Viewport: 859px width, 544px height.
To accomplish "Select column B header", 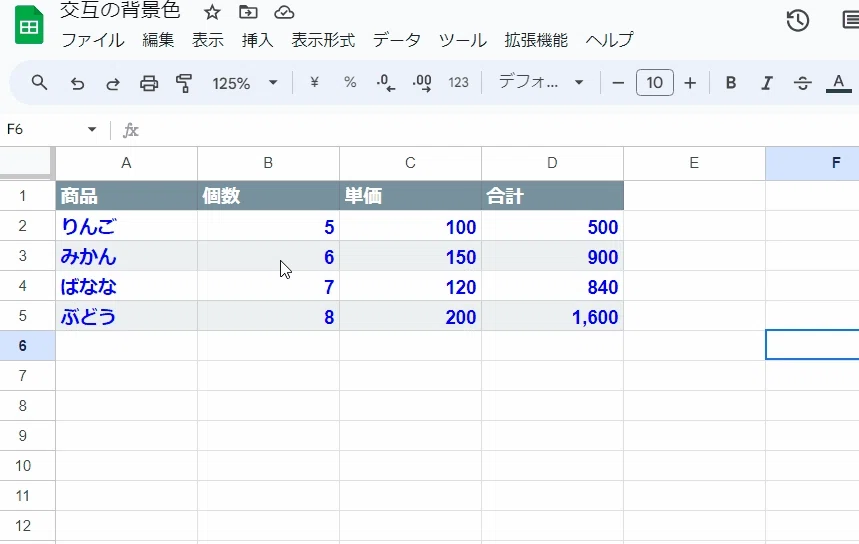I will pos(268,163).
